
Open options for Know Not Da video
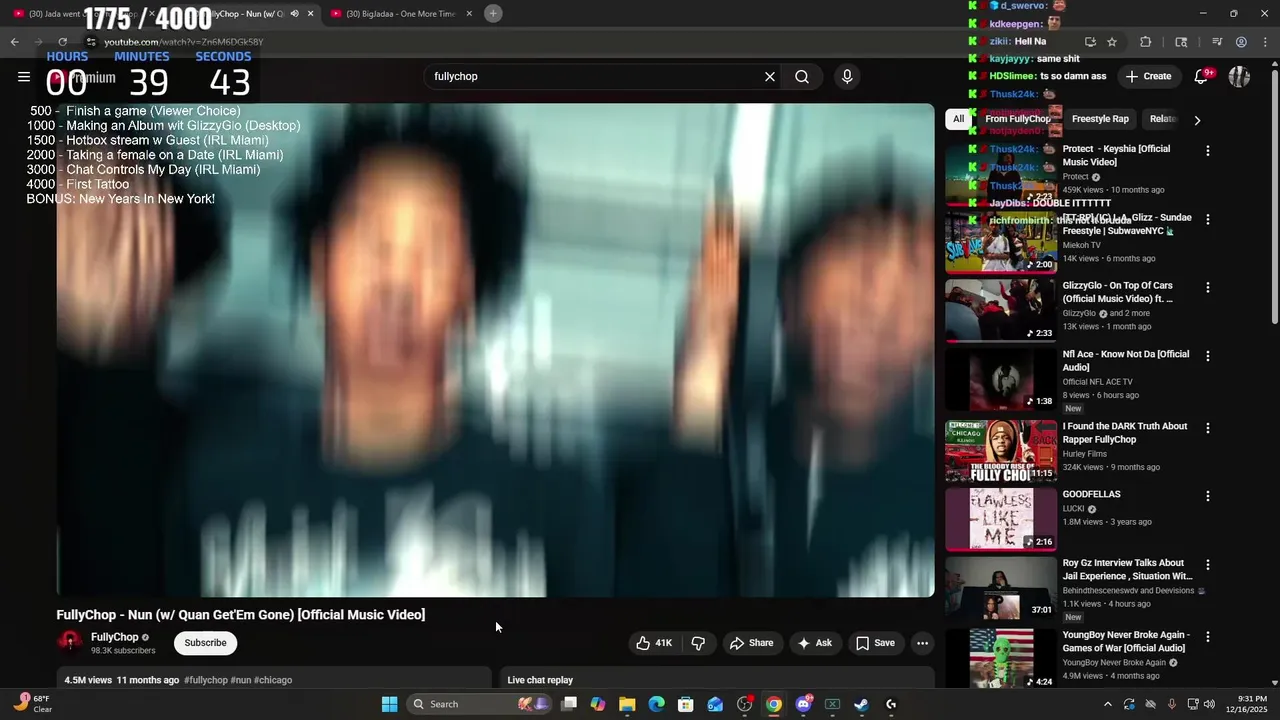click(1208, 356)
